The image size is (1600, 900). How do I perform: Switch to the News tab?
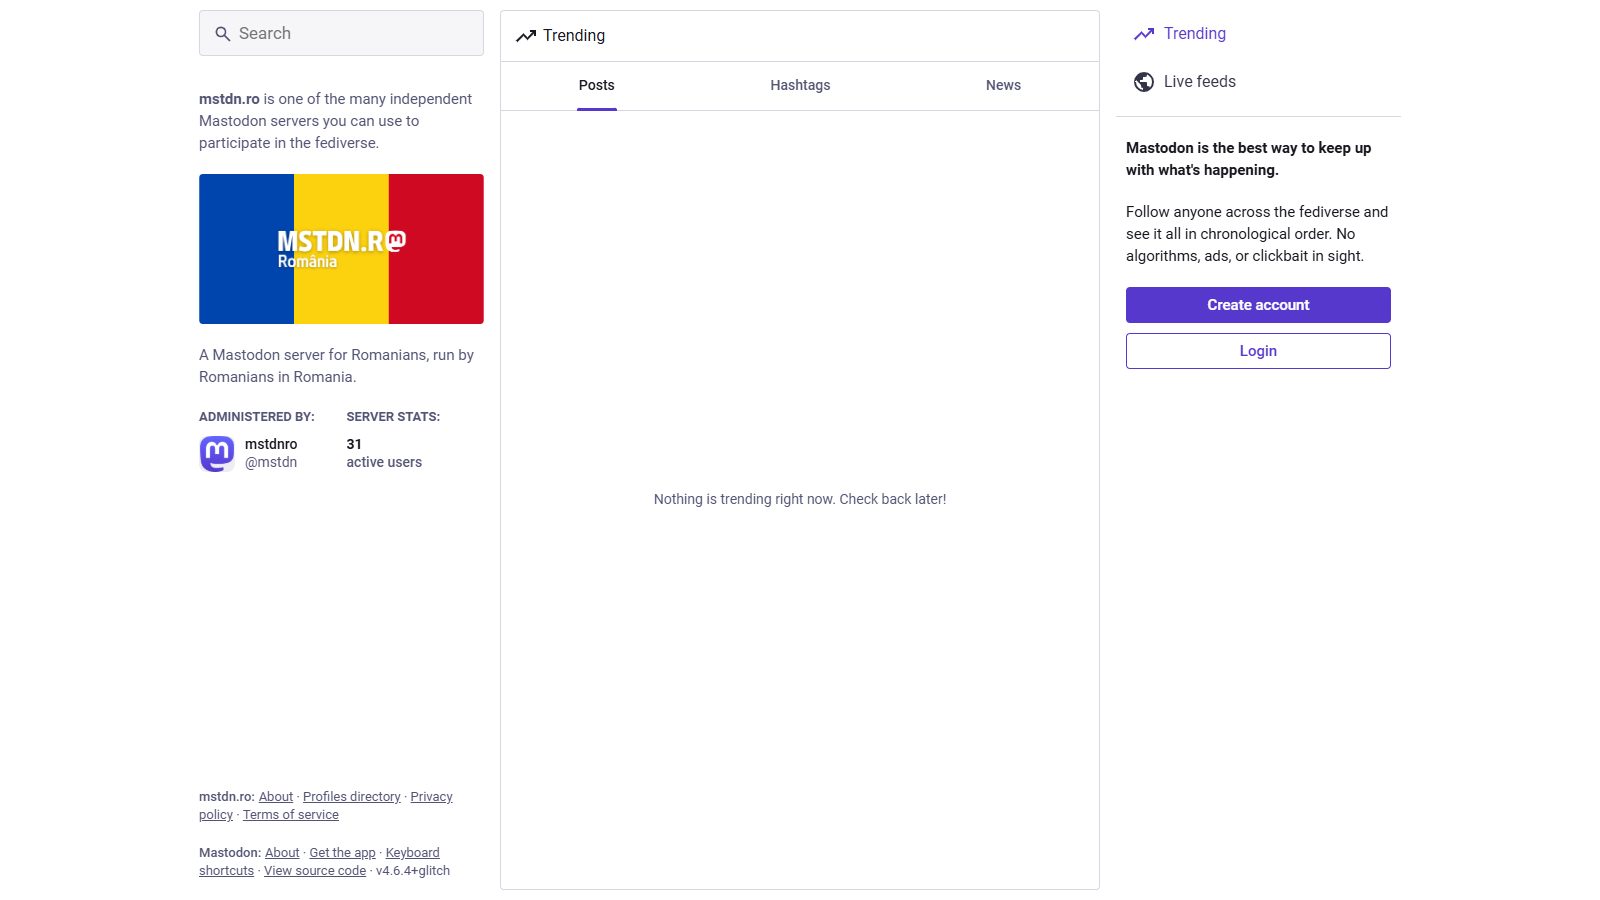pos(1003,85)
